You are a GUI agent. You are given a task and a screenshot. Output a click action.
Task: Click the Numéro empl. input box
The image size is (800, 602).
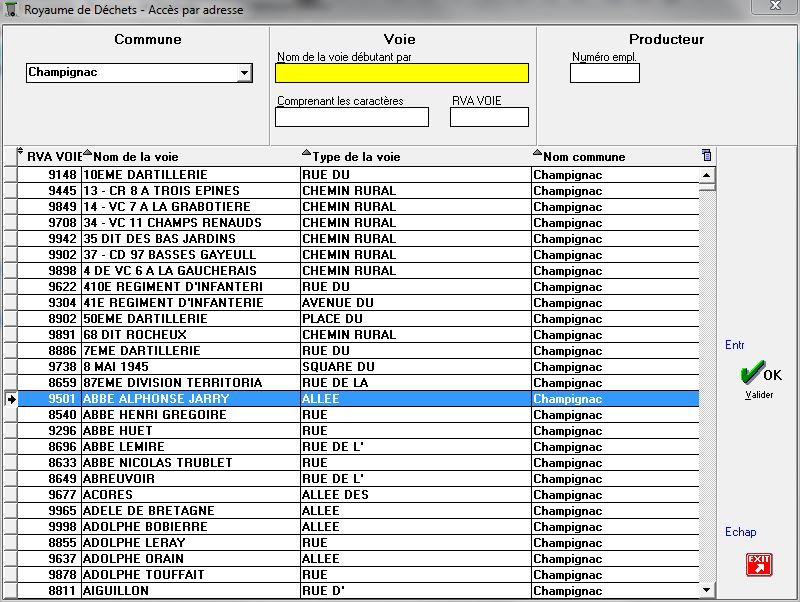click(x=604, y=73)
